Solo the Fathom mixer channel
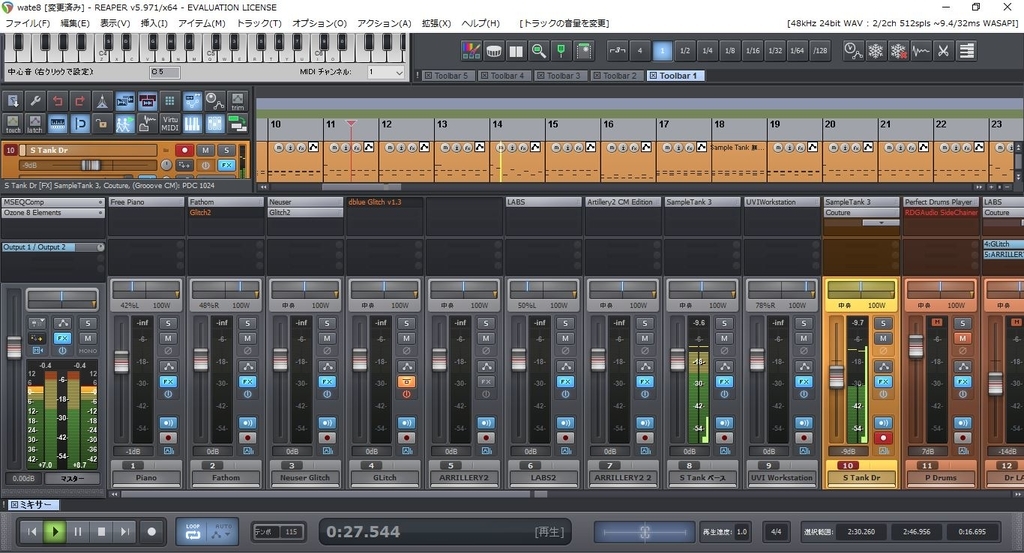 point(248,323)
